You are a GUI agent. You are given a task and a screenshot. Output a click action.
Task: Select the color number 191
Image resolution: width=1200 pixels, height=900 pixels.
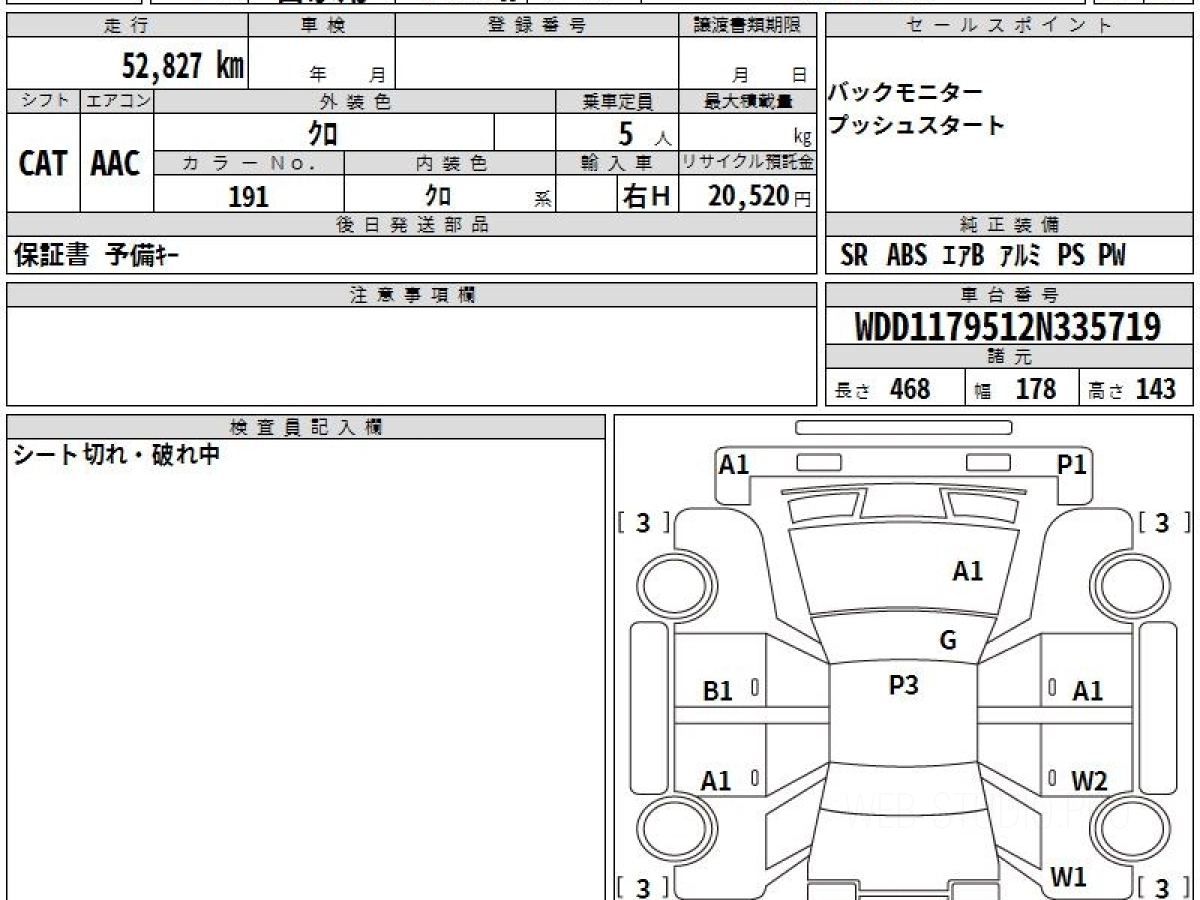pos(248,196)
